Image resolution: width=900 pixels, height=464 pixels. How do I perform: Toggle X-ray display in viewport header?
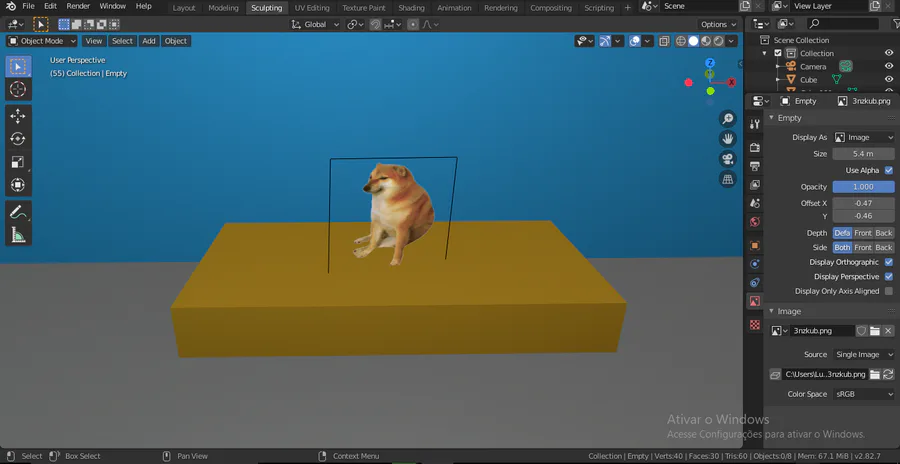[x=664, y=41]
